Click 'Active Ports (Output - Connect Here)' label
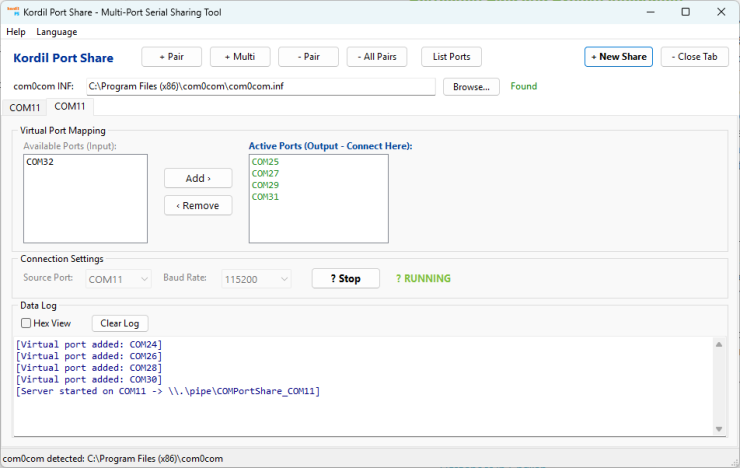The image size is (740, 468). click(330, 146)
